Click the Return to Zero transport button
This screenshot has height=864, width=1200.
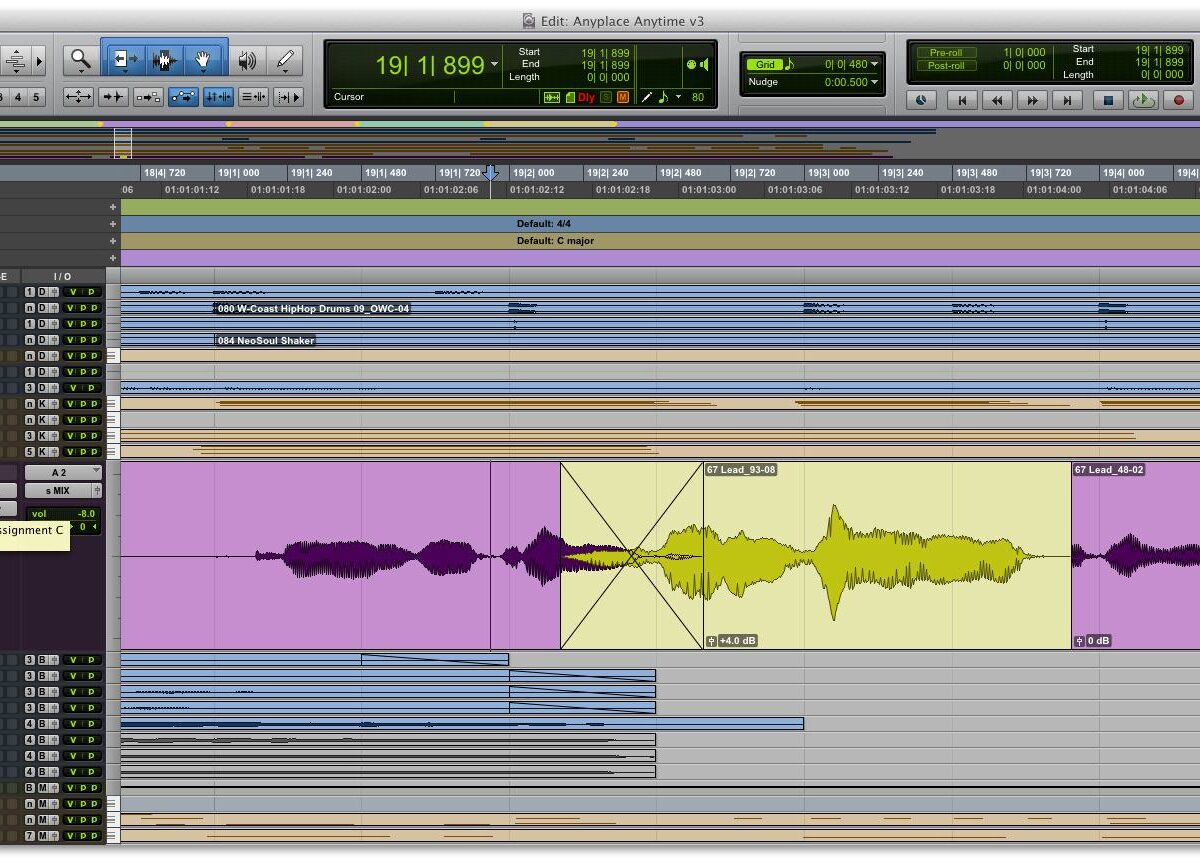962,100
